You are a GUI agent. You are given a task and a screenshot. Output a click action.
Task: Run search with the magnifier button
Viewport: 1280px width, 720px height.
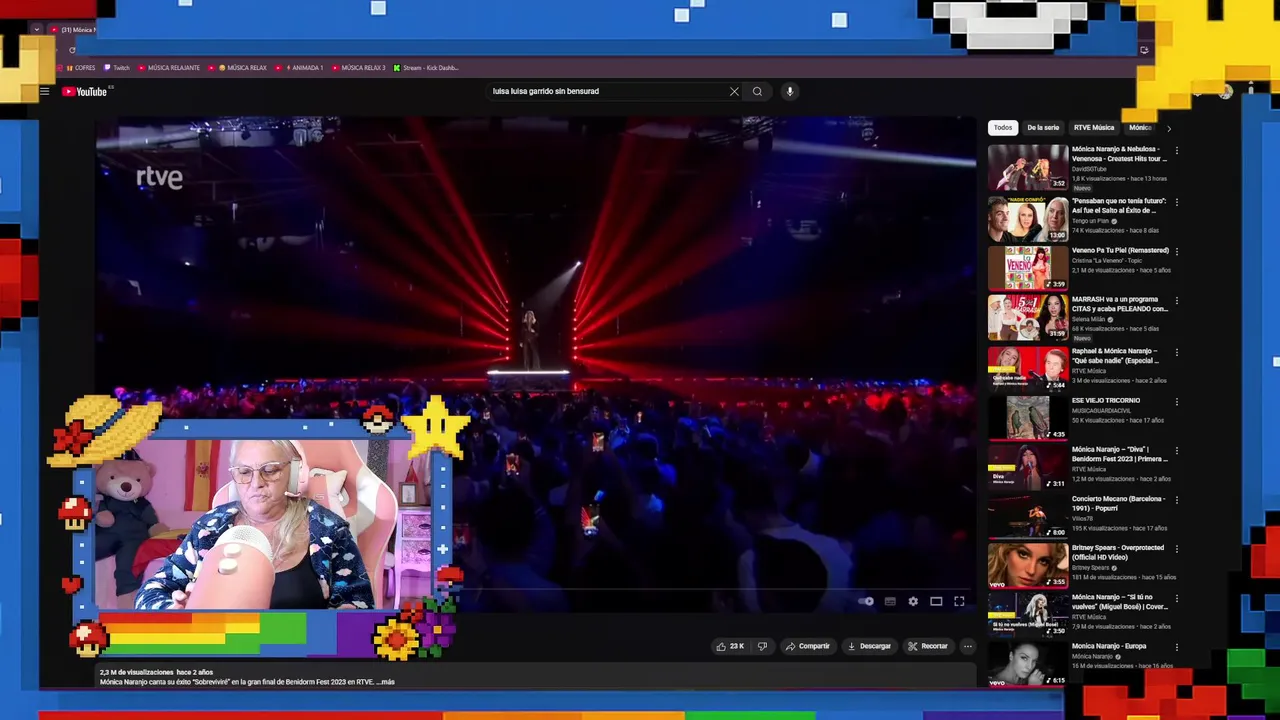click(x=757, y=91)
